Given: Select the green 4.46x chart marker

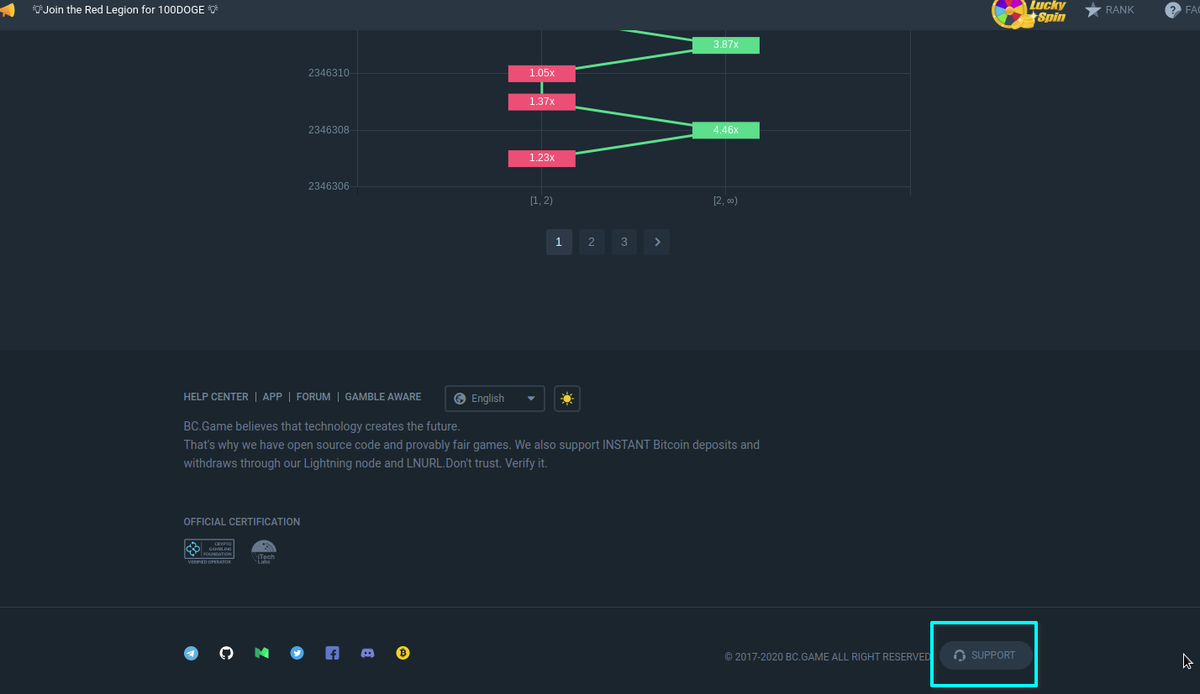Looking at the screenshot, I should [x=726, y=130].
